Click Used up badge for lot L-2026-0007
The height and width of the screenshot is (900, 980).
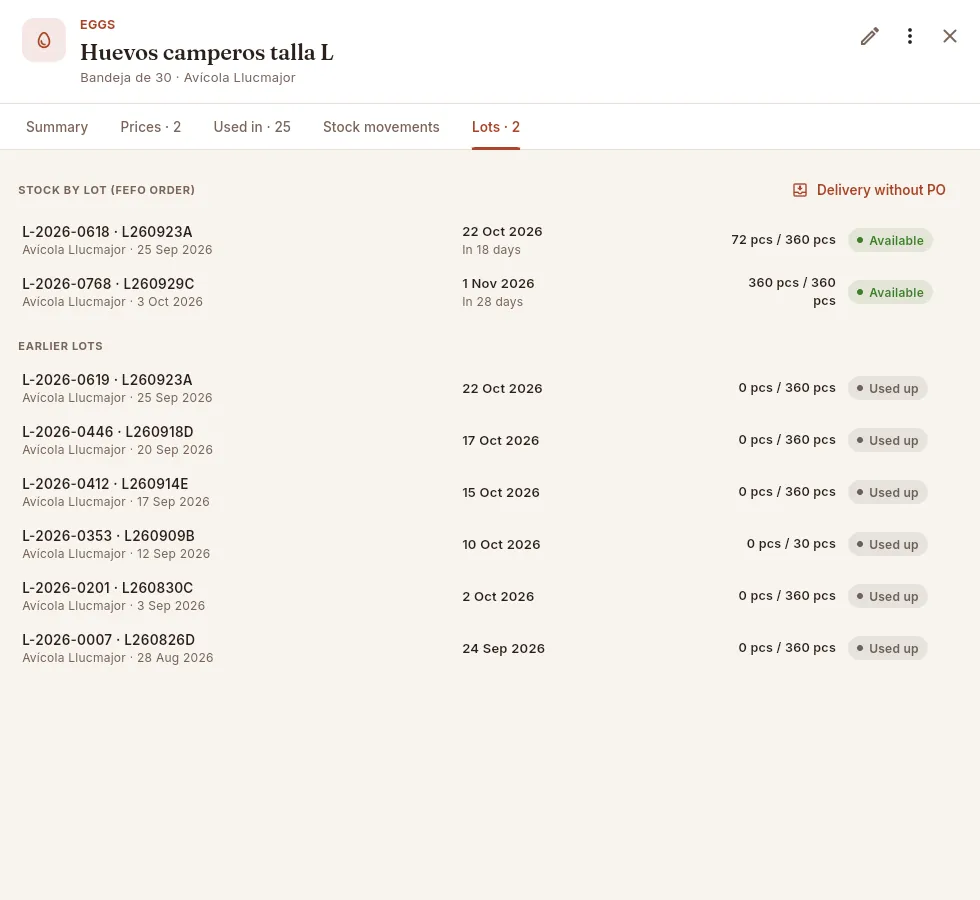pyautogui.click(x=888, y=648)
